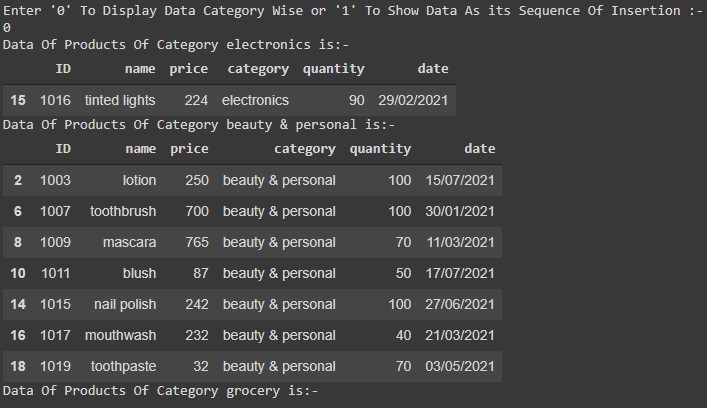Select the ID value 1016
Screen dimensions: 707x408
pyautogui.click(x=55, y=100)
